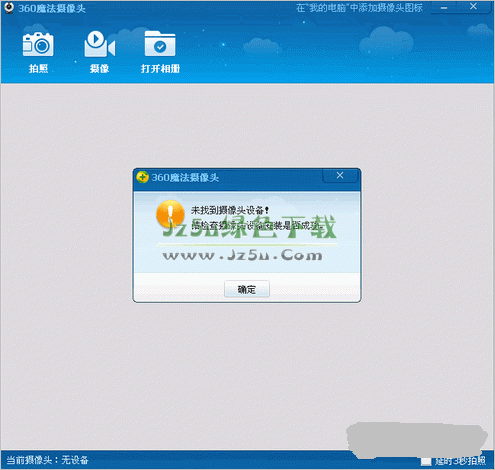Image resolution: width=495 pixels, height=470 pixels.
Task: Click the orange warning icon in dialog
Action: click(170, 214)
